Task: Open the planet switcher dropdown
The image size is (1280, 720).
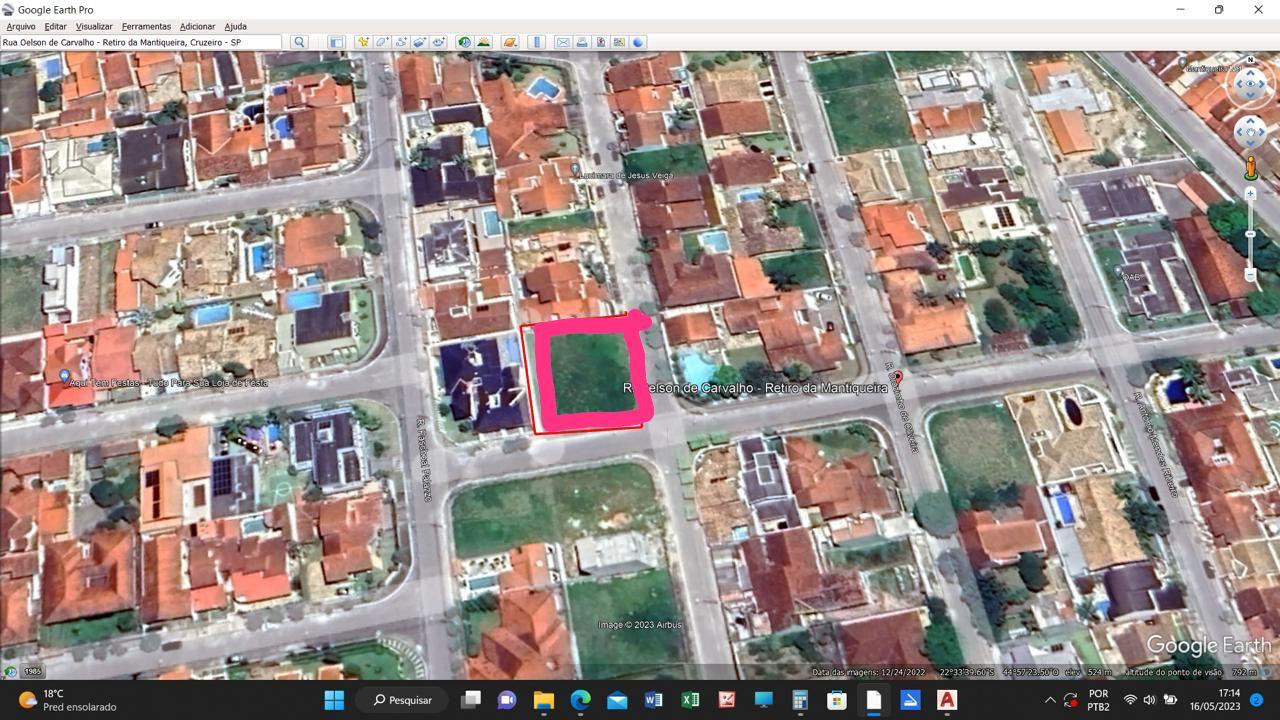Action: point(510,42)
